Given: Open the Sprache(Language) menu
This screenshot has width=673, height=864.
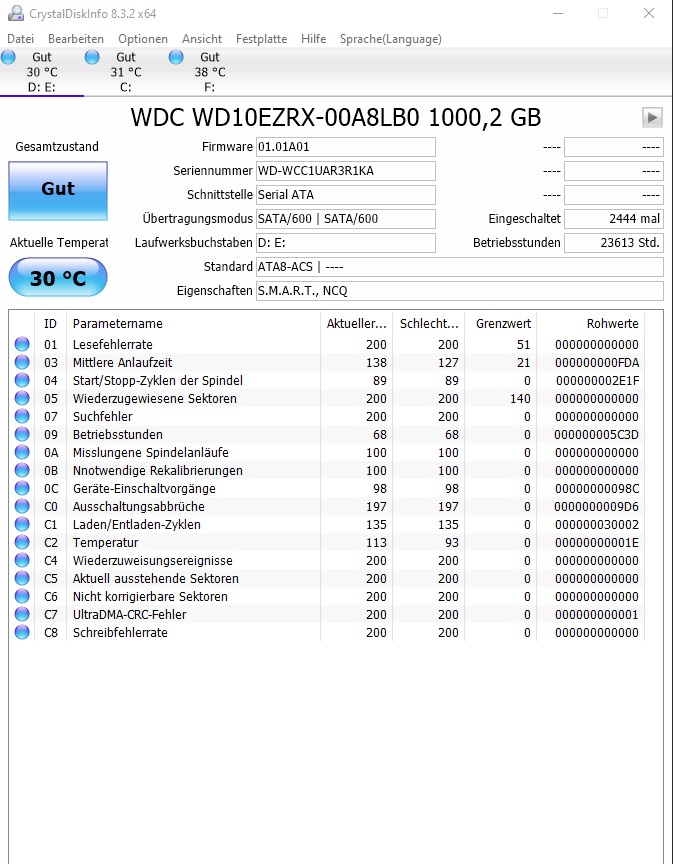Looking at the screenshot, I should click(391, 39).
